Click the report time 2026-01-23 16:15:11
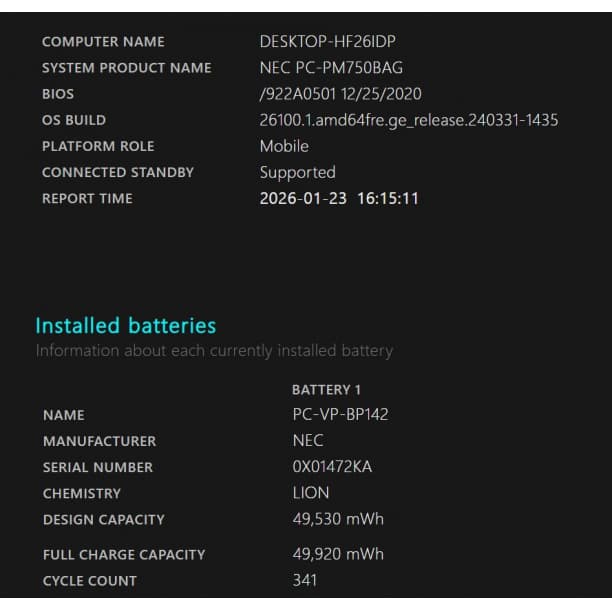 pyautogui.click(x=339, y=198)
